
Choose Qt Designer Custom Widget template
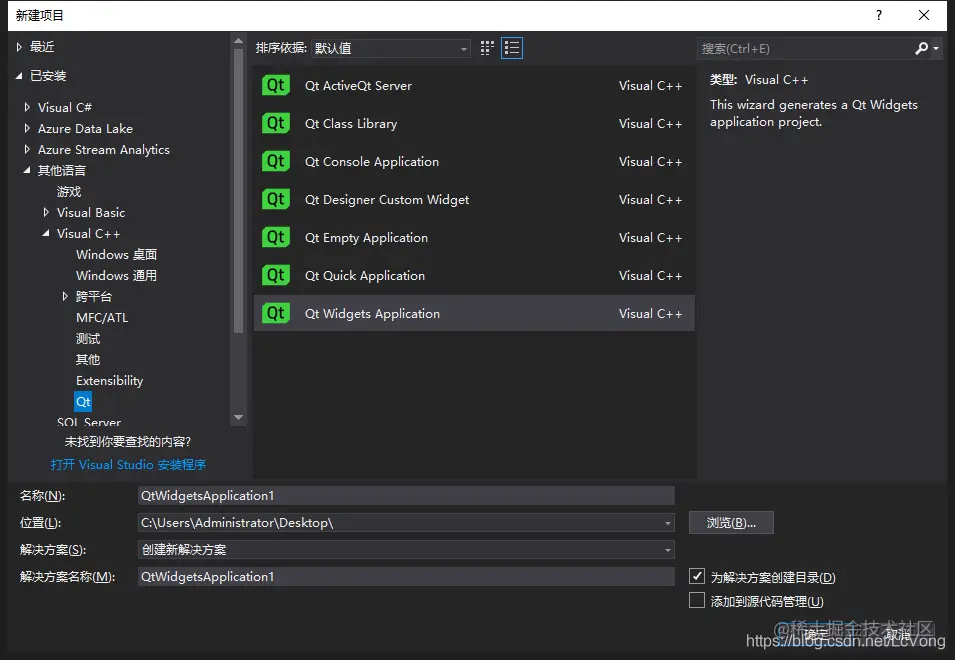click(x=474, y=199)
